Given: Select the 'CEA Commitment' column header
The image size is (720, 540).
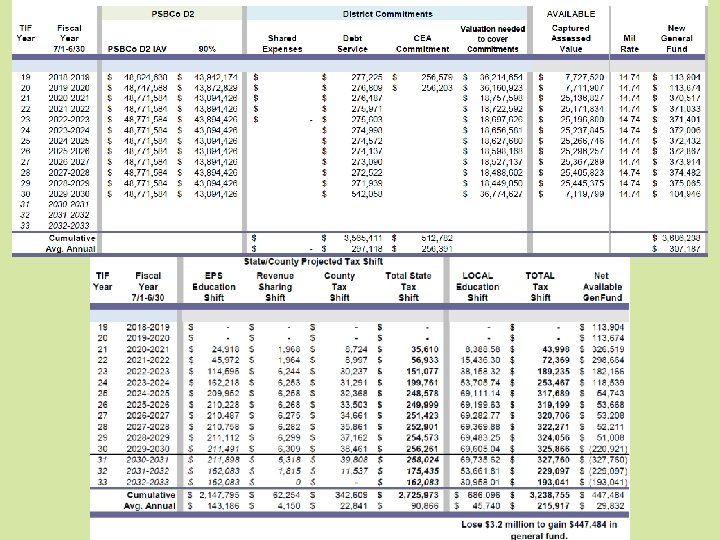Looking at the screenshot, I should (x=422, y=44).
